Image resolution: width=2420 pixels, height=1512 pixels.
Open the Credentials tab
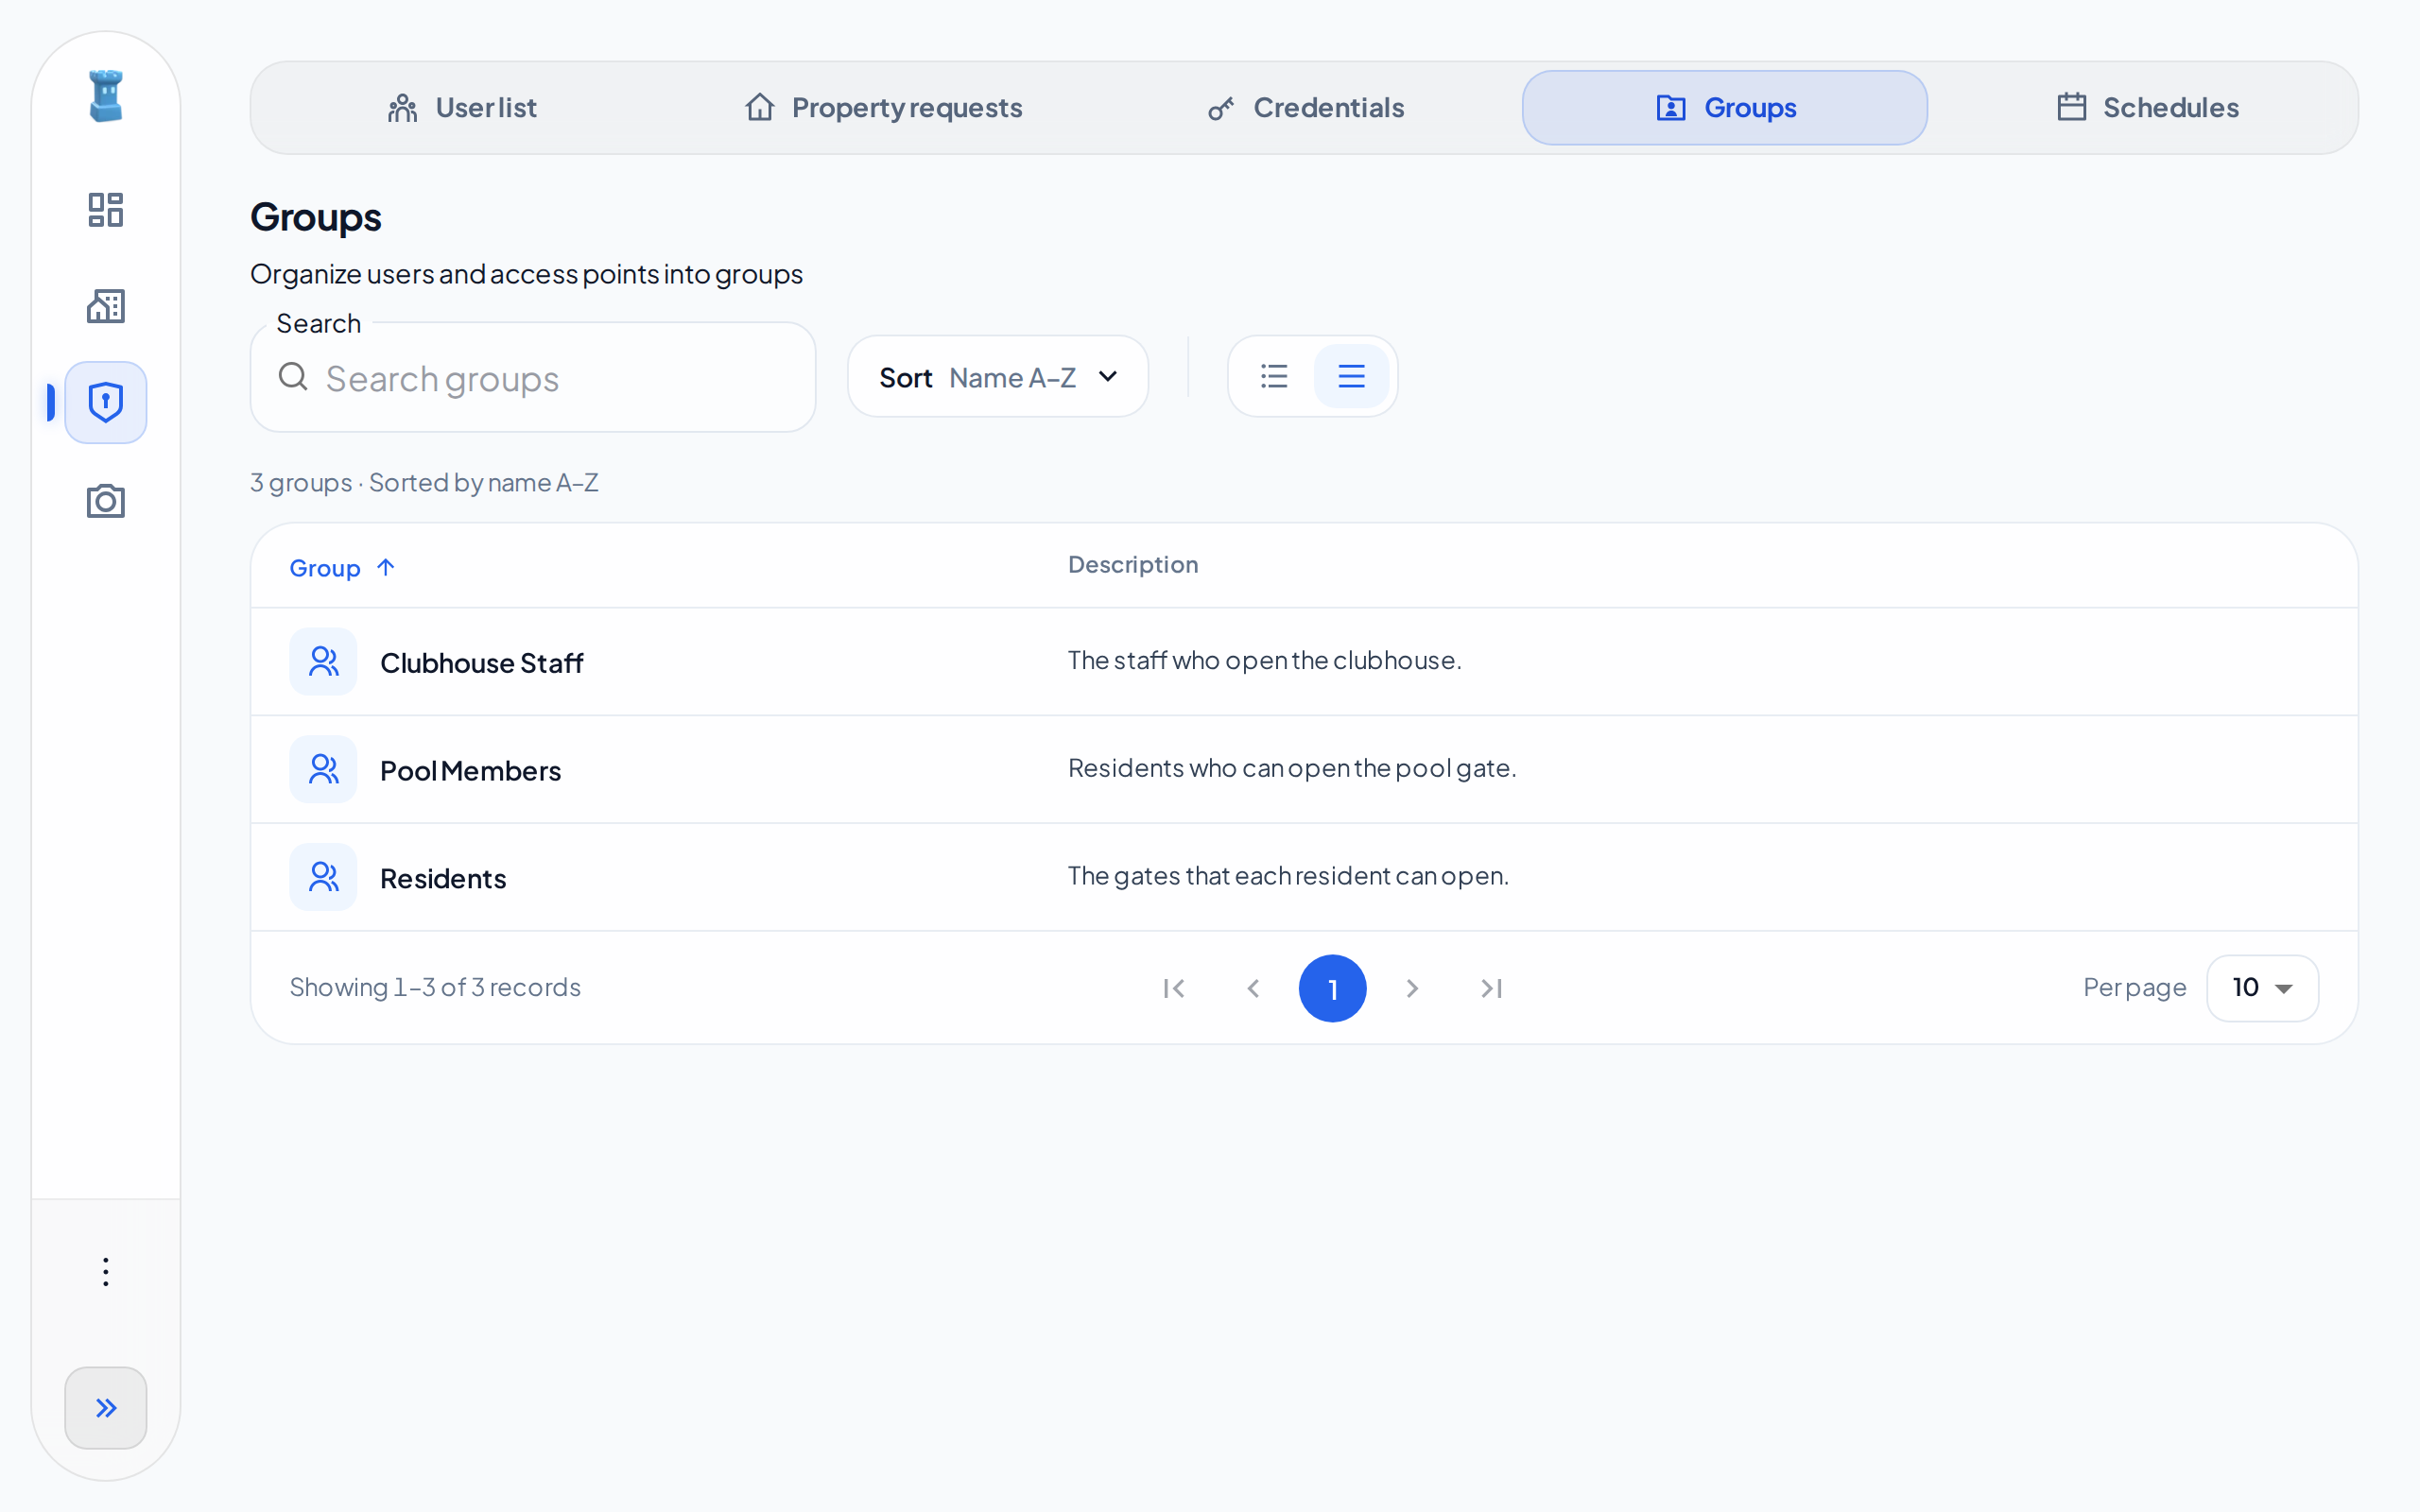(1306, 108)
